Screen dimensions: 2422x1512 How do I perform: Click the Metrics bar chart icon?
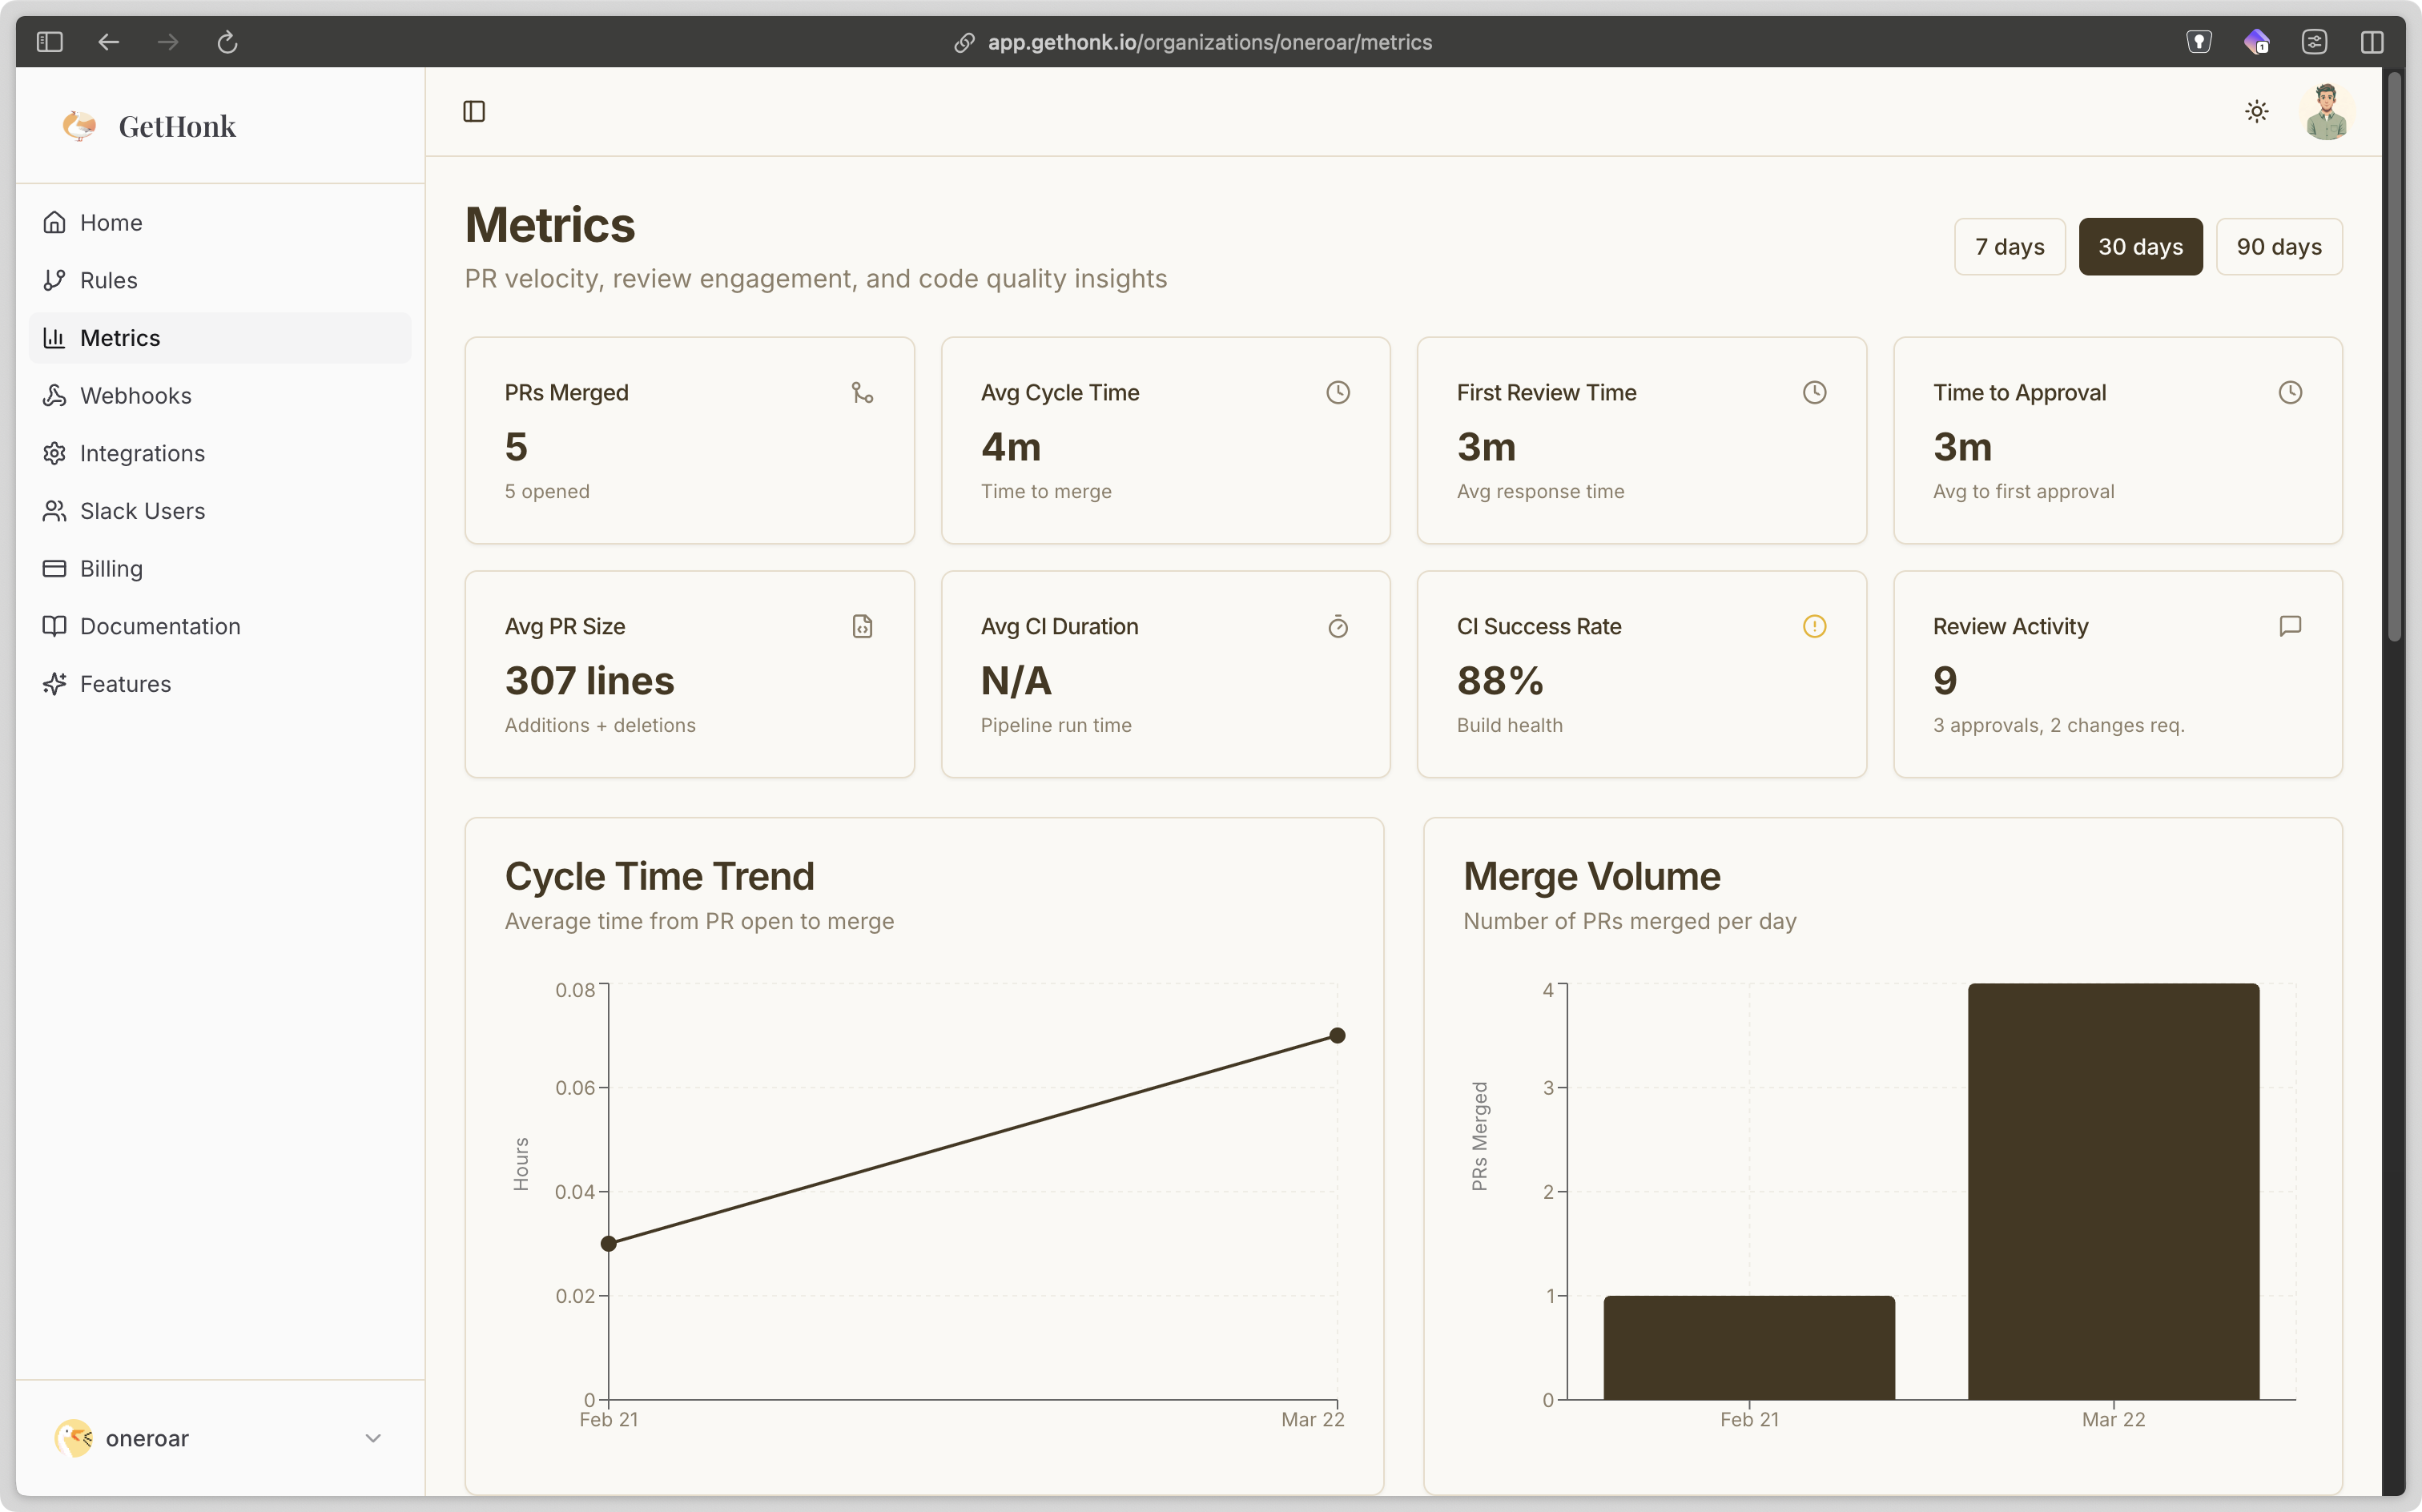click(x=54, y=338)
